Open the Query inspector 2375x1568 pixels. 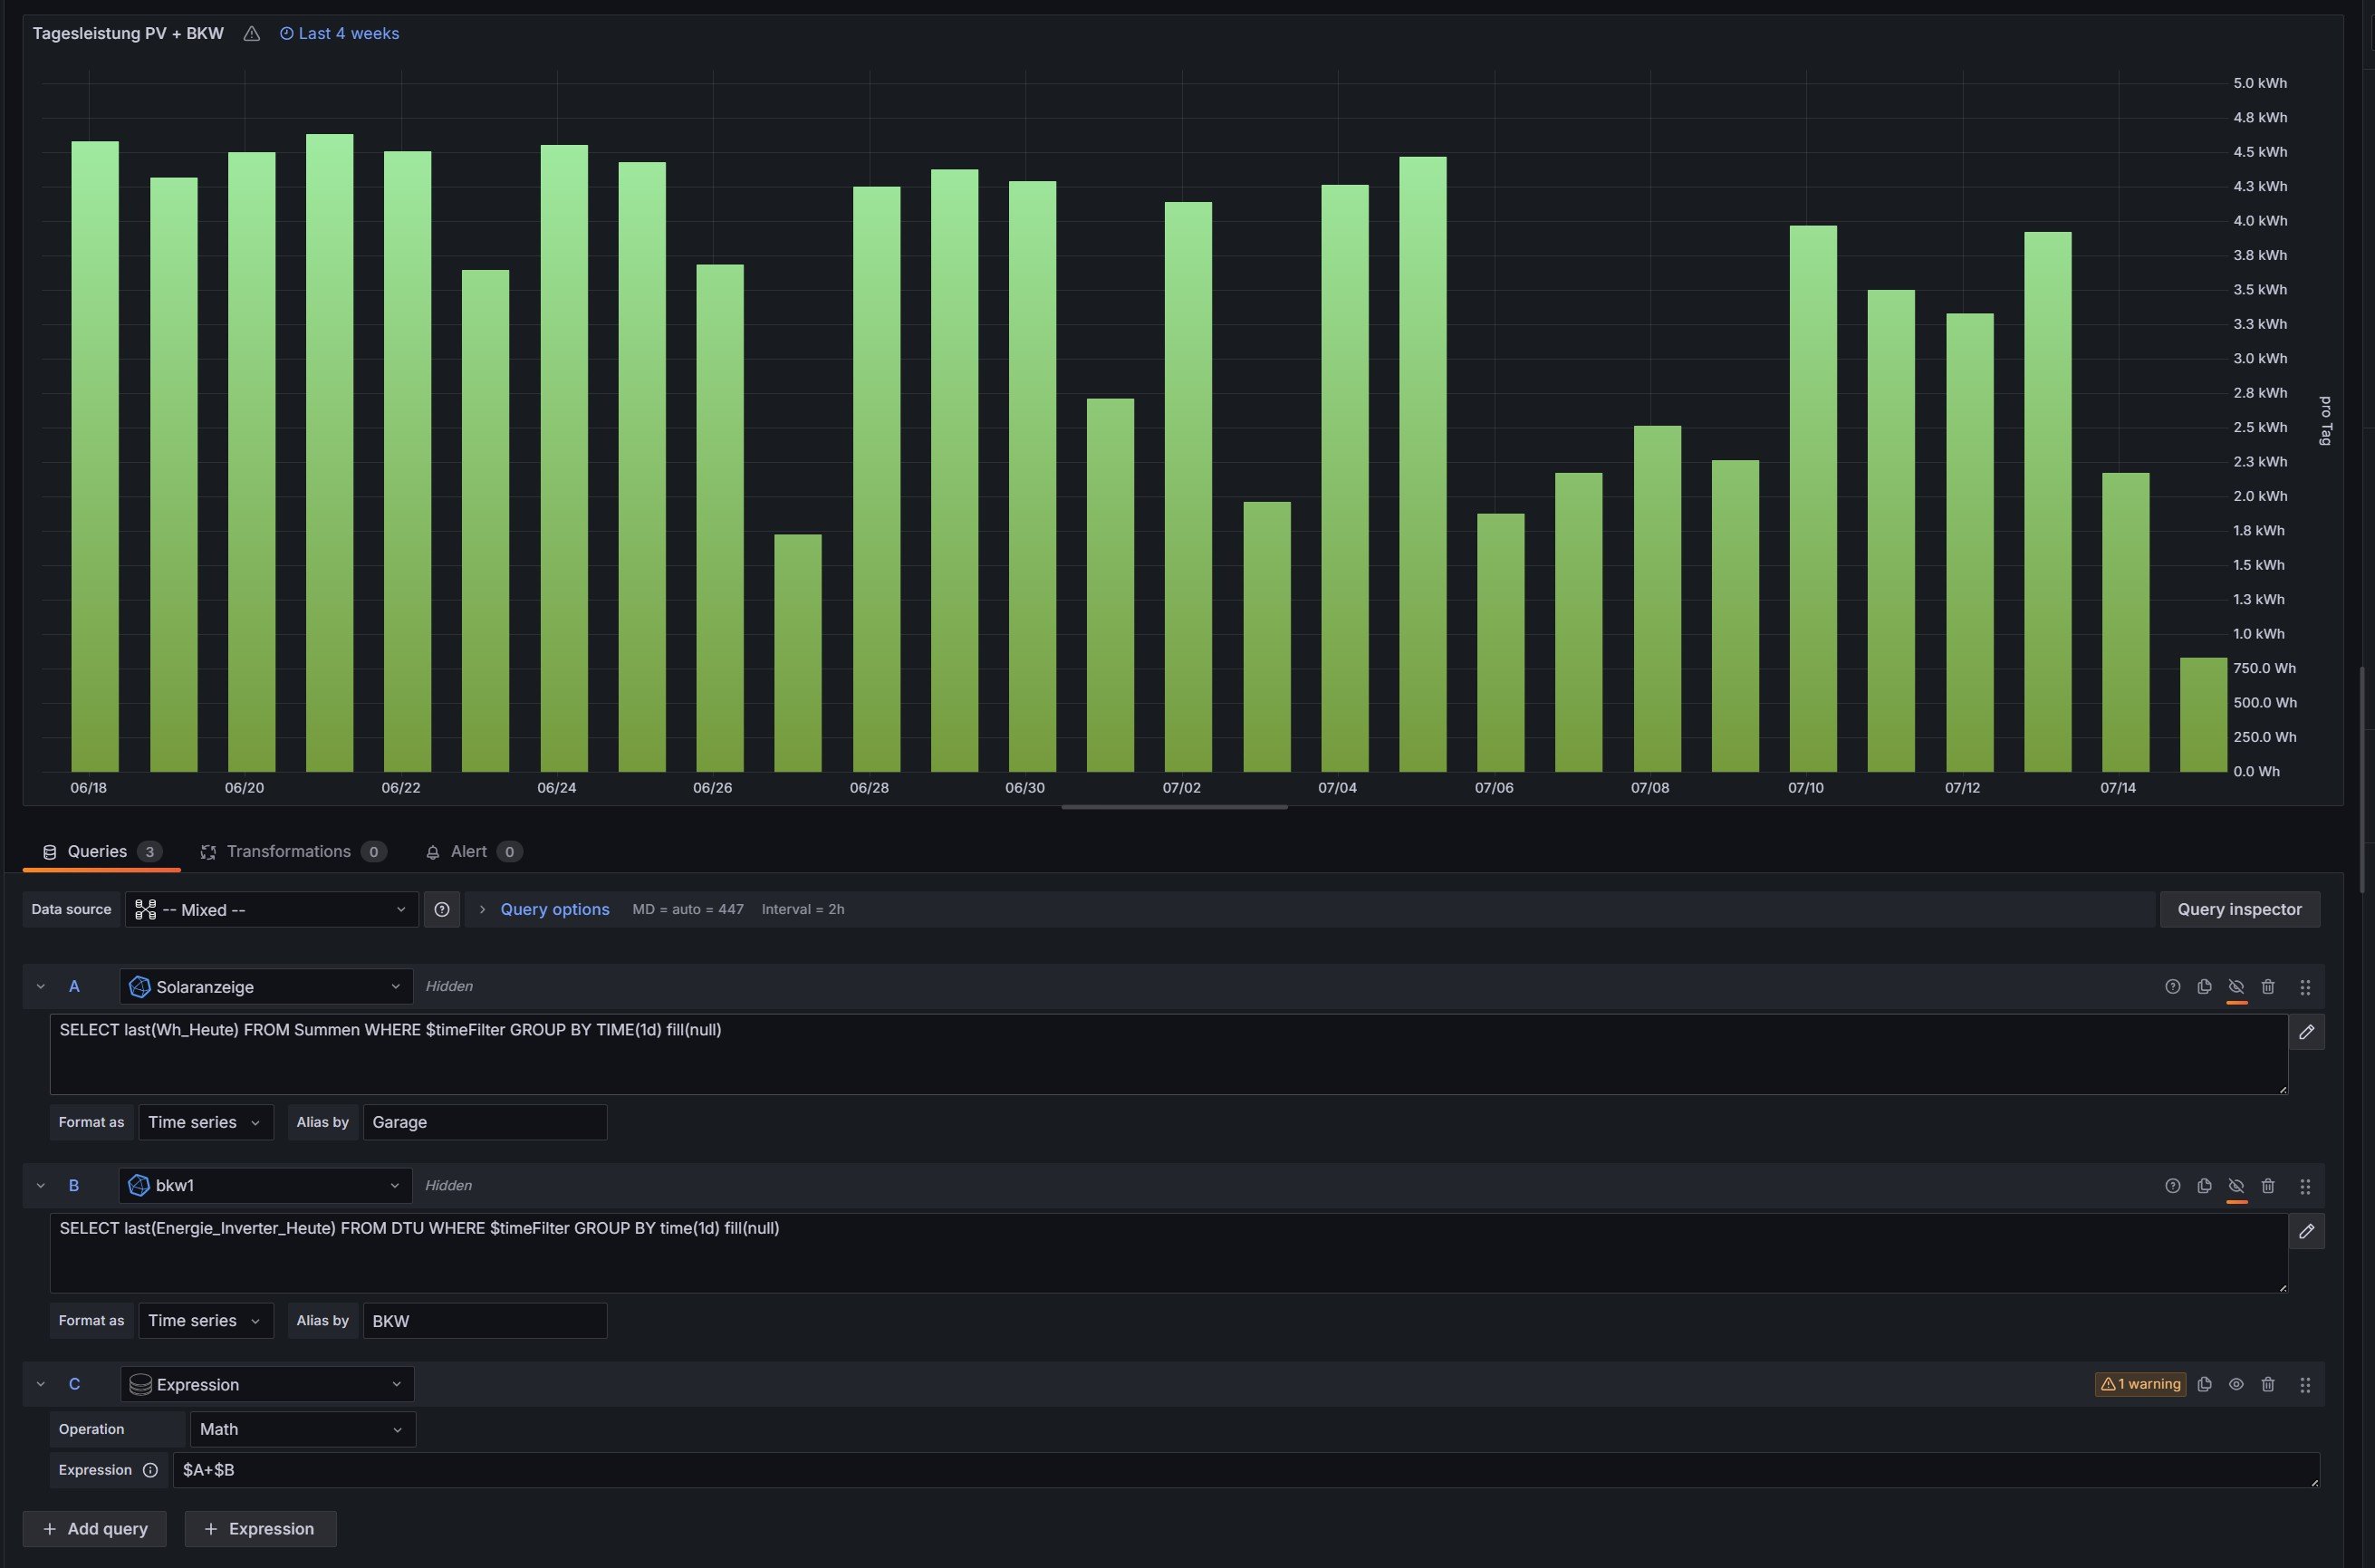tap(2239, 910)
